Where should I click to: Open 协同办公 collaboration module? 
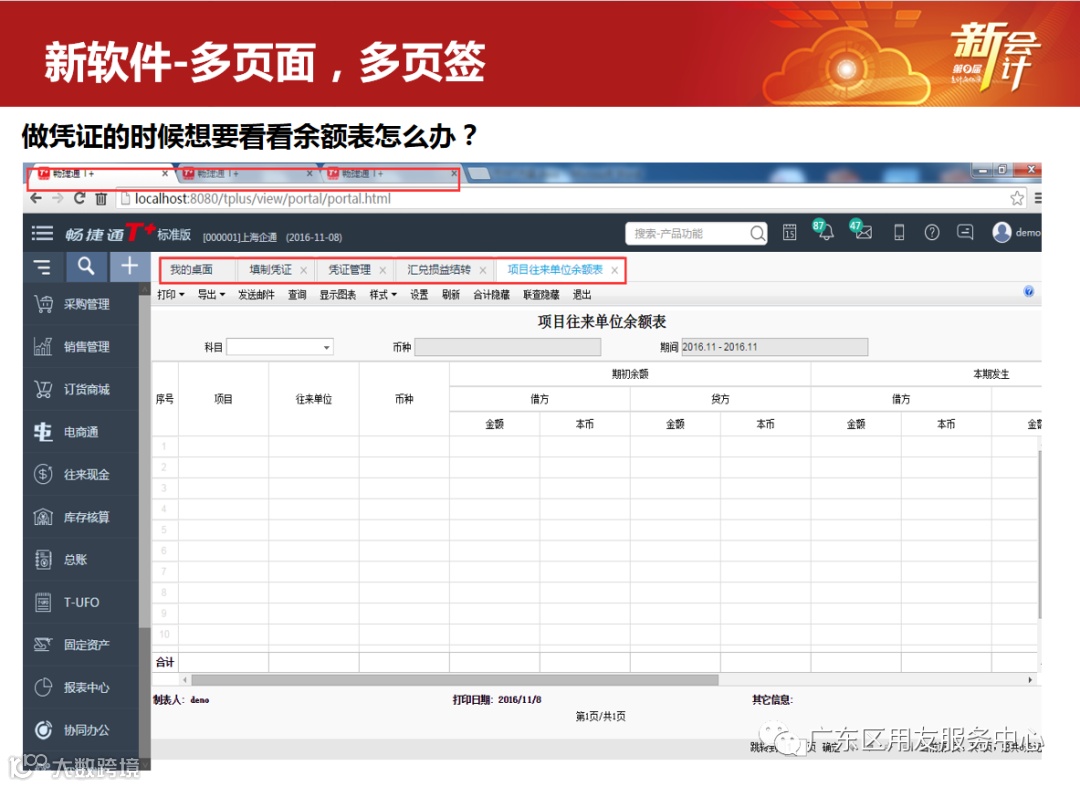pos(81,730)
